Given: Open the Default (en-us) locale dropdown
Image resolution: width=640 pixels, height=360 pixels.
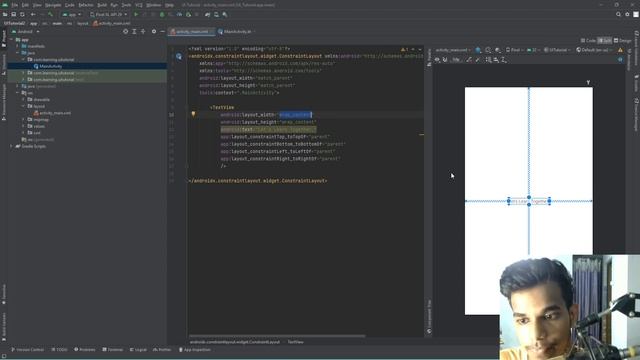Looking at the screenshot, I should 594,50.
